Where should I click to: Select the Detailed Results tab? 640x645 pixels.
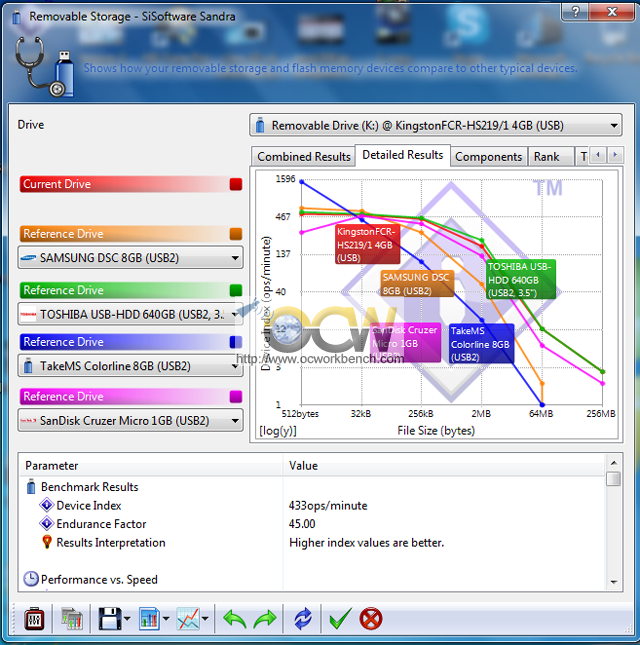[x=403, y=155]
